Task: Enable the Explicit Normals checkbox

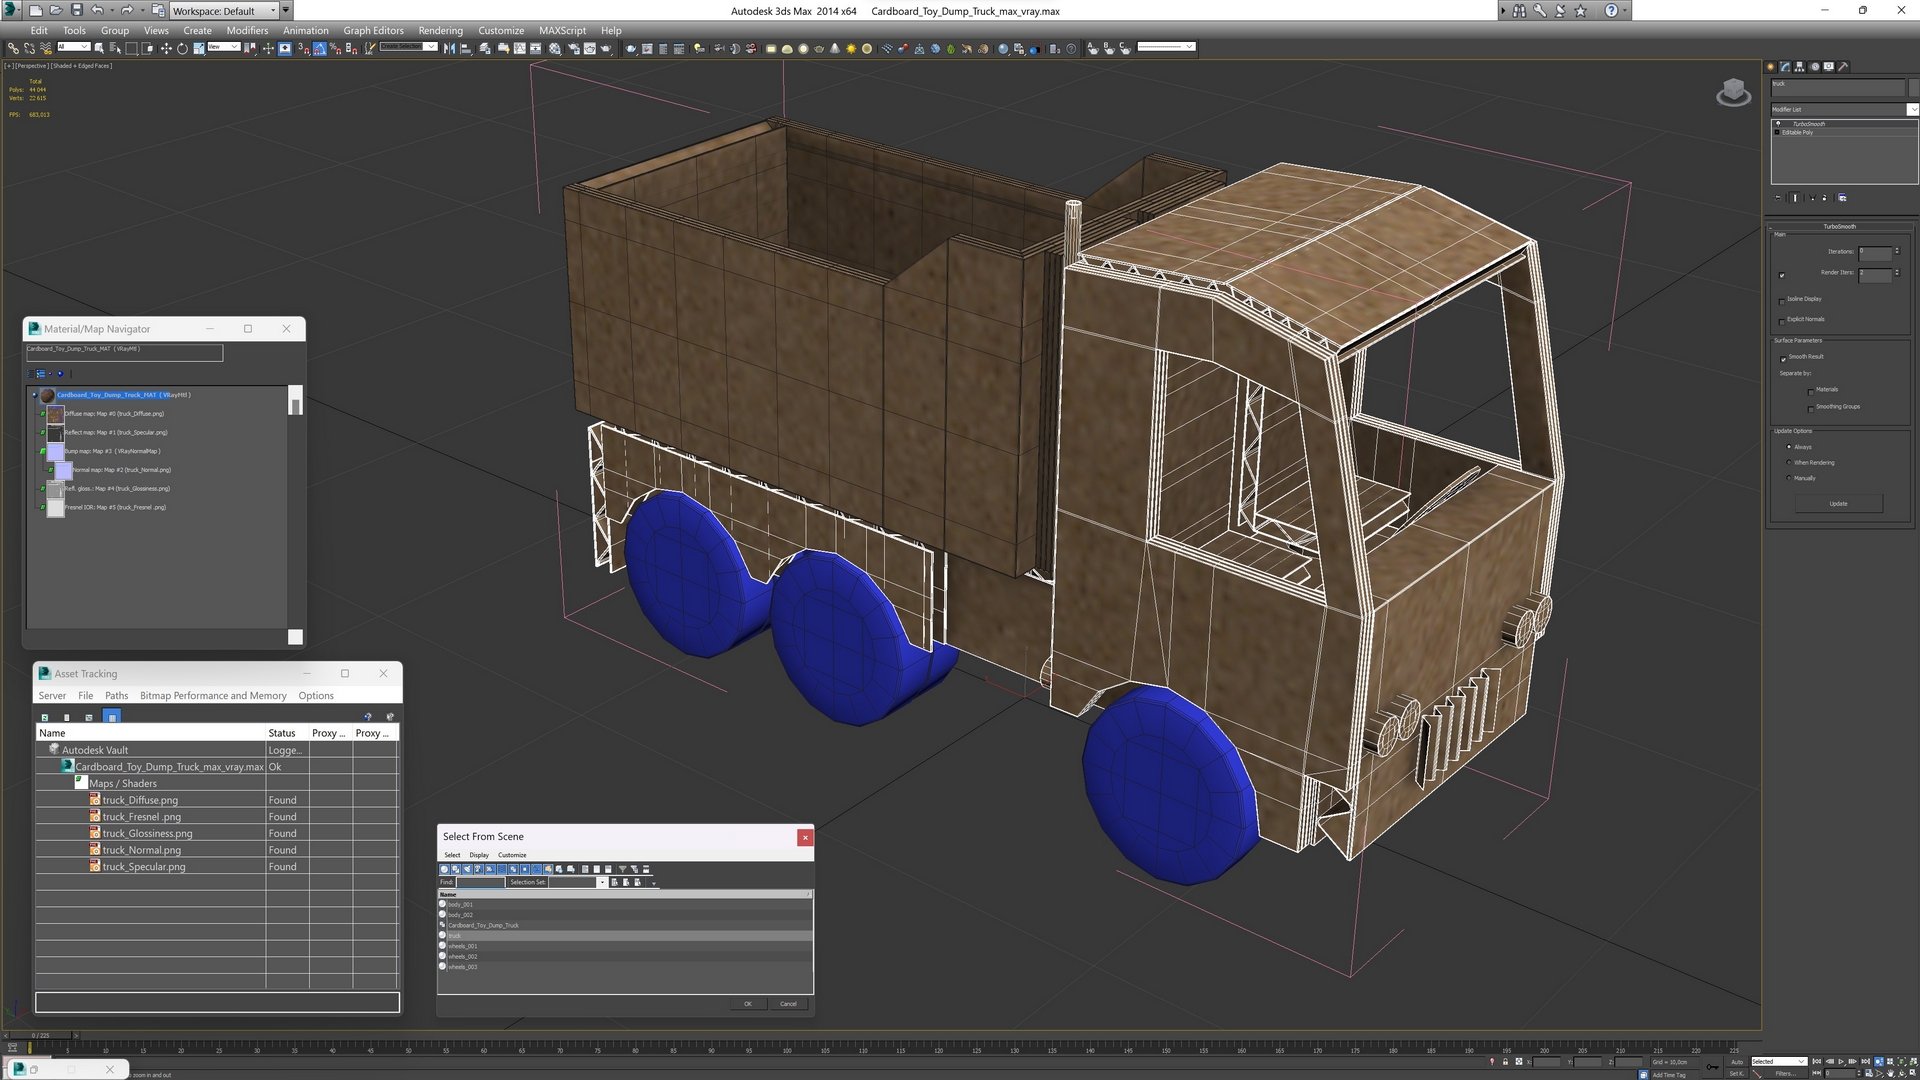Action: (1782, 320)
